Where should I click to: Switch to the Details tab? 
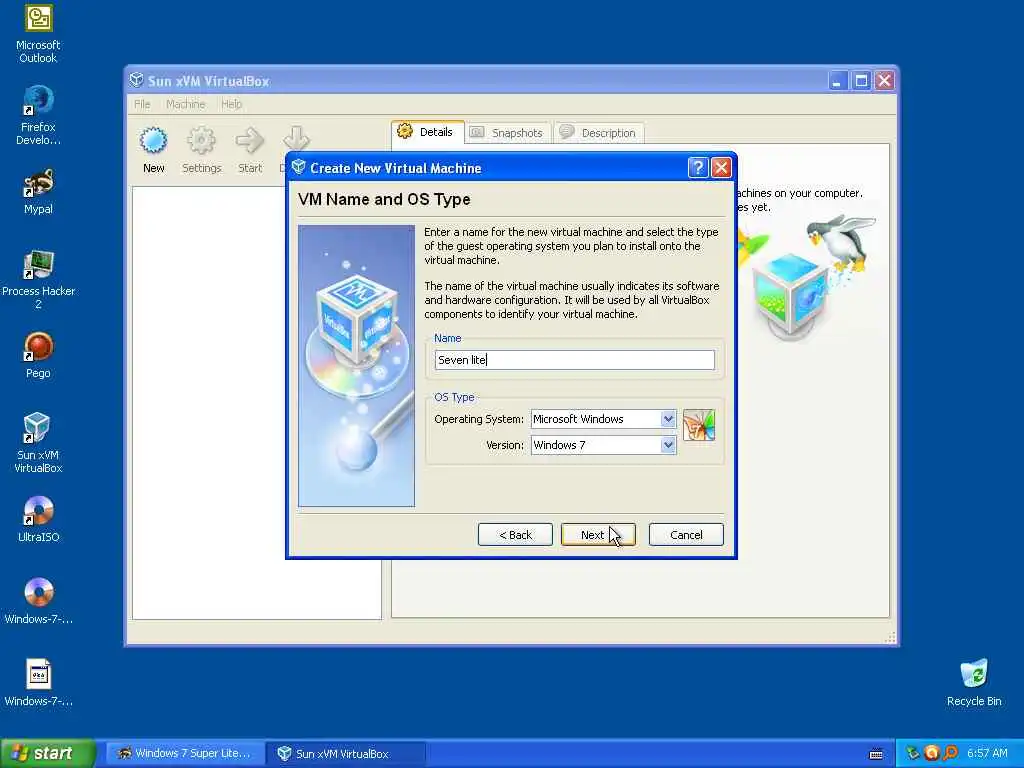pos(428,132)
